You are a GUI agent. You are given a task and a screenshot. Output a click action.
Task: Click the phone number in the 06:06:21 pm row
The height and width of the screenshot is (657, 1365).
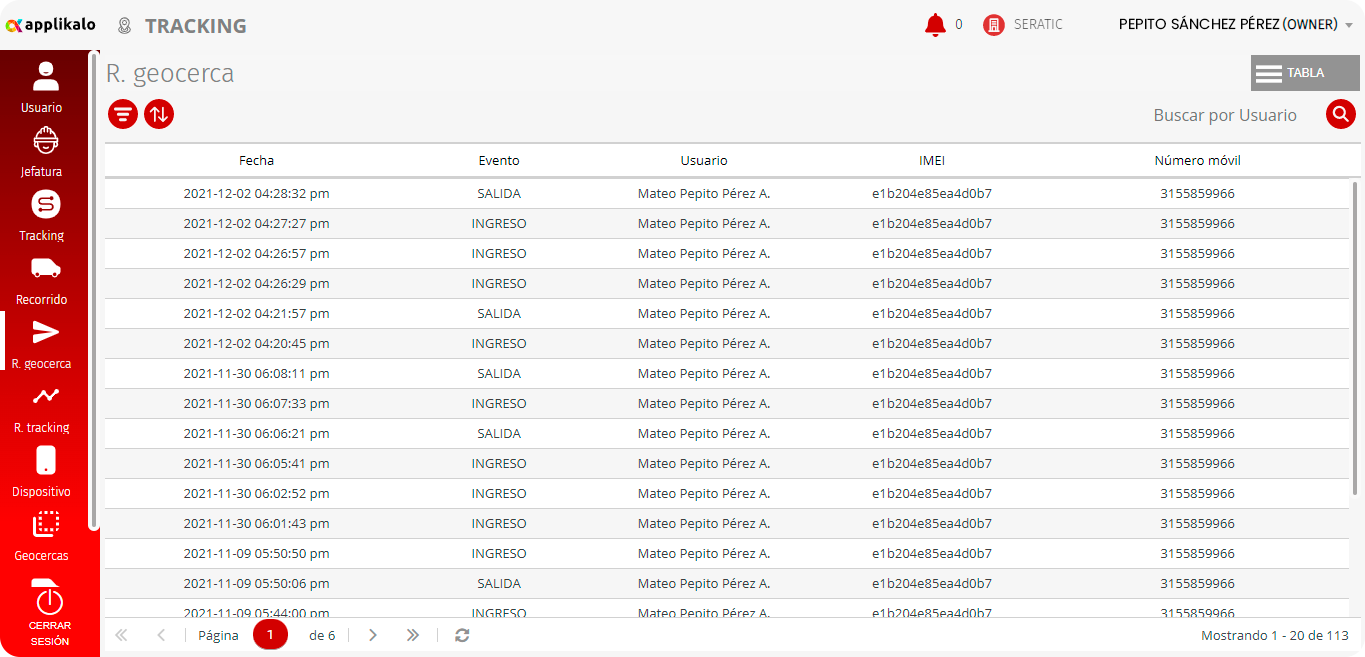1198,434
